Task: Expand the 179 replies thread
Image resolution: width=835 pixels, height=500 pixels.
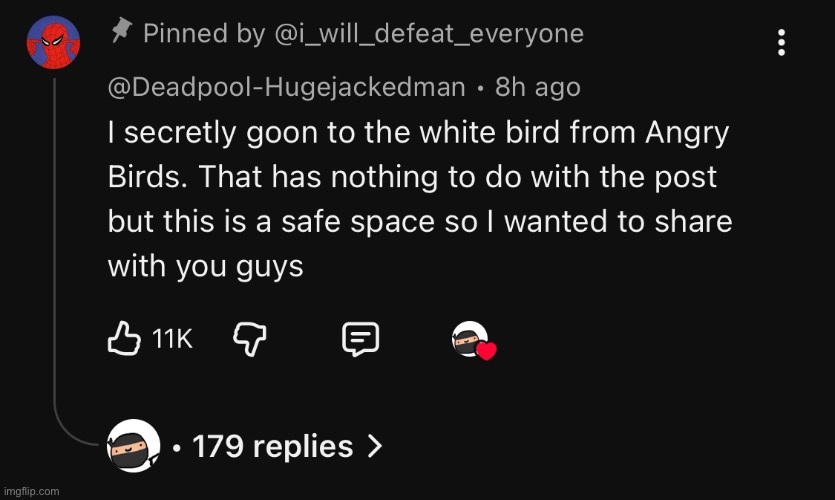Action: coord(272,446)
